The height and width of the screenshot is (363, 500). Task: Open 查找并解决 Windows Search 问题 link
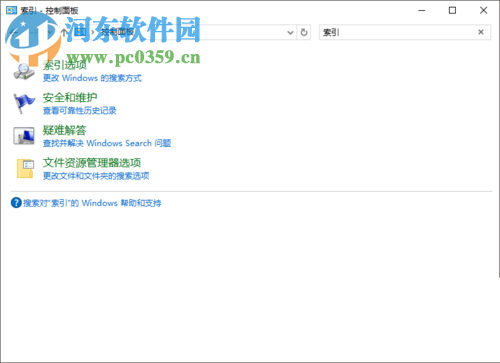(x=107, y=143)
